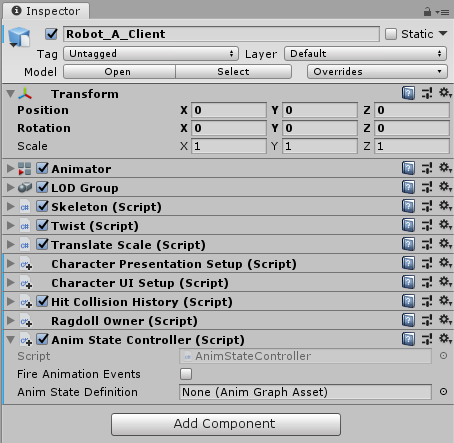
Task: Open help reference for Hit Collision History
Action: click(408, 301)
